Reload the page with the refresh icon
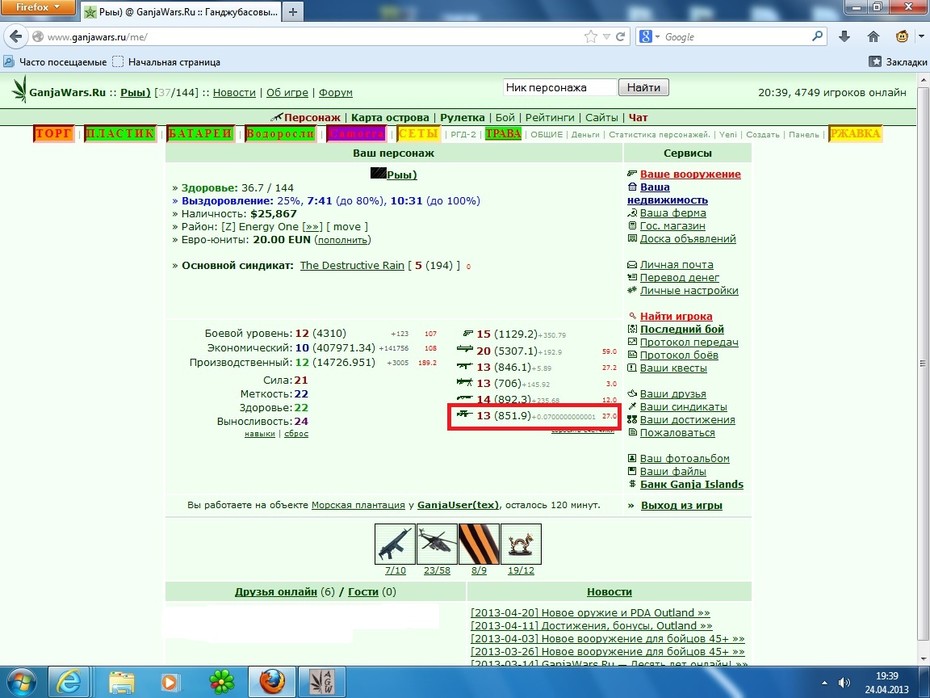The image size is (930, 698). coord(620,37)
